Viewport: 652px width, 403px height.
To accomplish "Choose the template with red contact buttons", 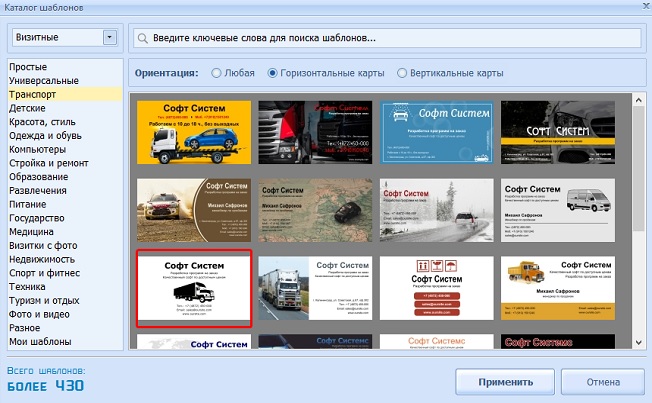I will (437, 288).
